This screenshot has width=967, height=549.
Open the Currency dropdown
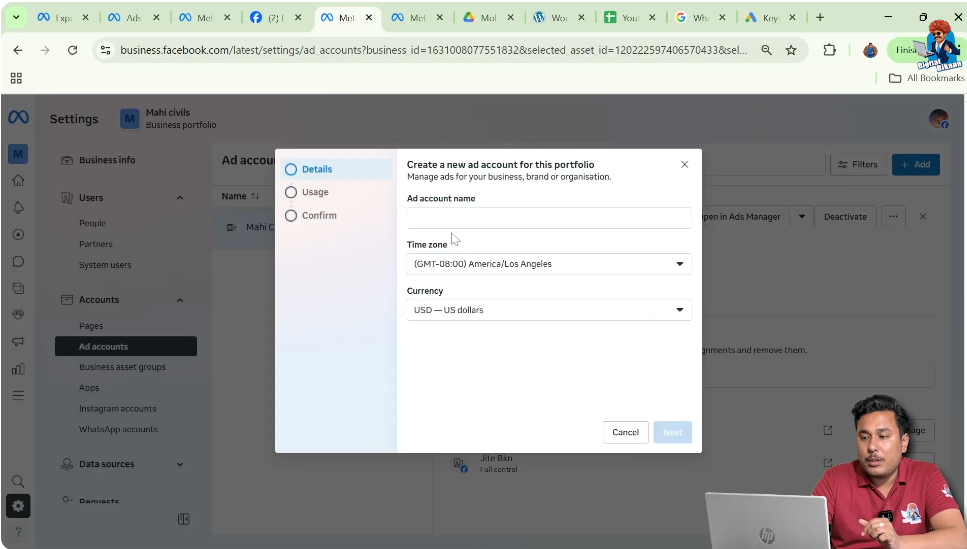coord(549,310)
